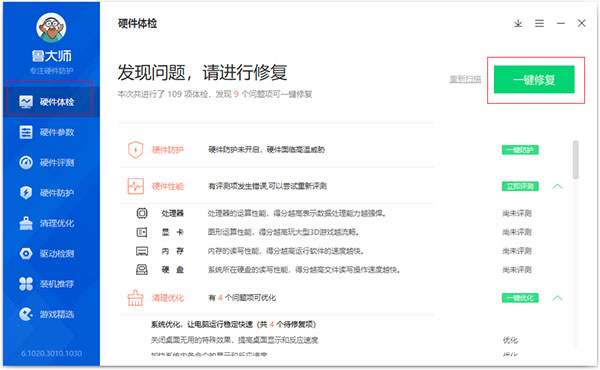
Task: Click the 显卡 row label
Action: click(x=173, y=232)
